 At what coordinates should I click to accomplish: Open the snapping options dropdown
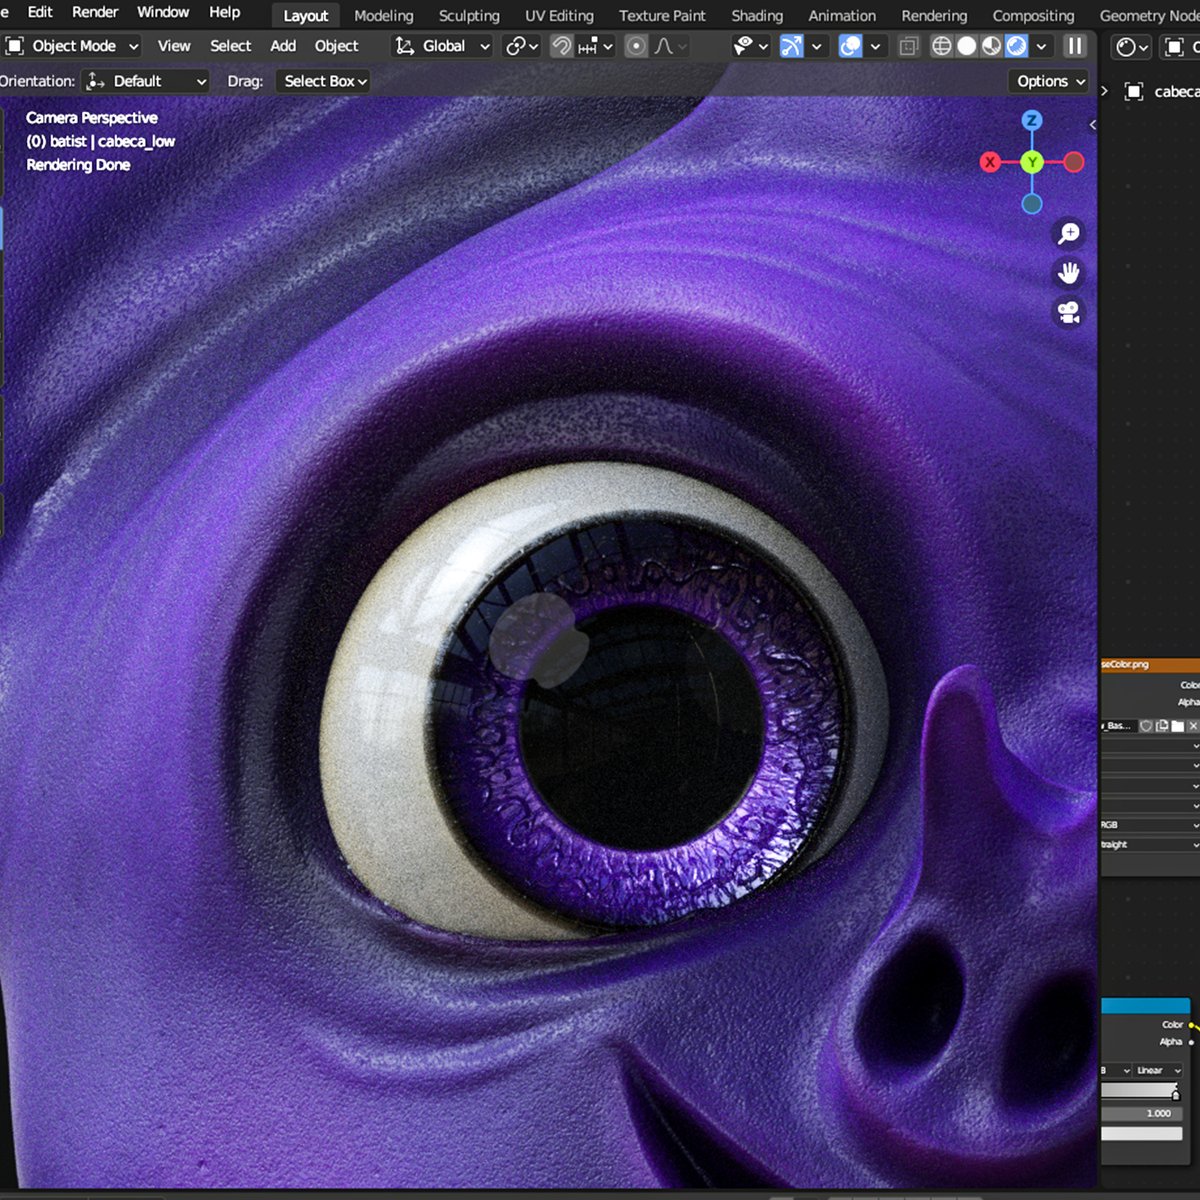tap(595, 46)
